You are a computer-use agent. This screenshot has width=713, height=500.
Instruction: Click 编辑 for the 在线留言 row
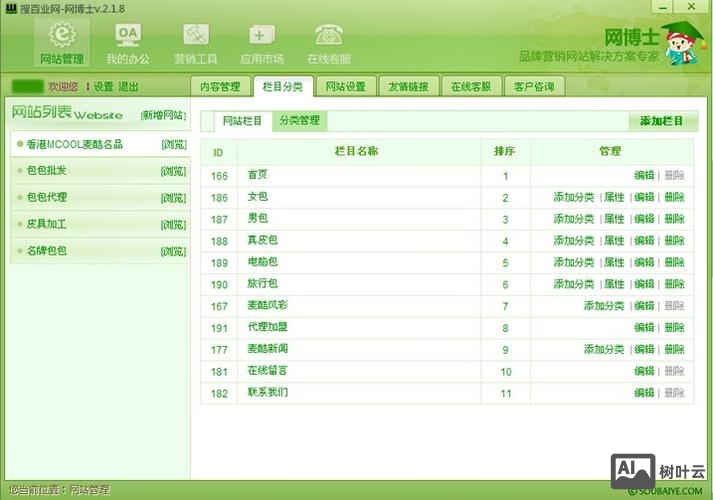644,371
